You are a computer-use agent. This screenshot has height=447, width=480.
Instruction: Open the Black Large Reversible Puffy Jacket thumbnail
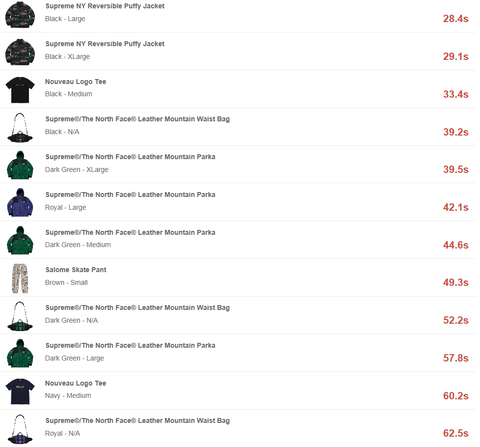pyautogui.click(x=20, y=15)
